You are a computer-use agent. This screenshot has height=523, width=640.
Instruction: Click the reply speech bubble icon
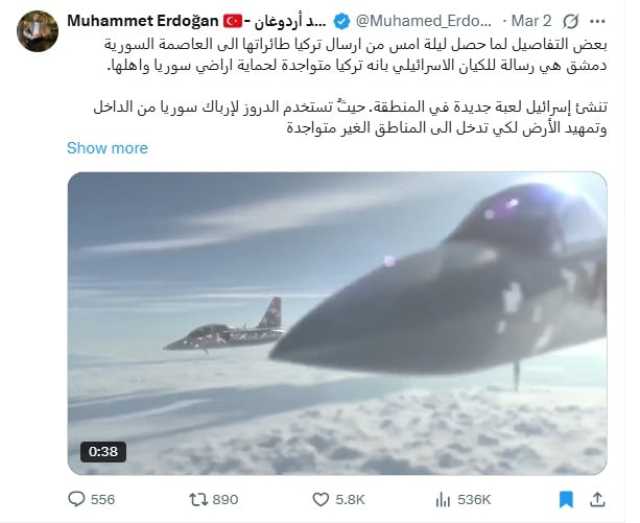pos(76,499)
